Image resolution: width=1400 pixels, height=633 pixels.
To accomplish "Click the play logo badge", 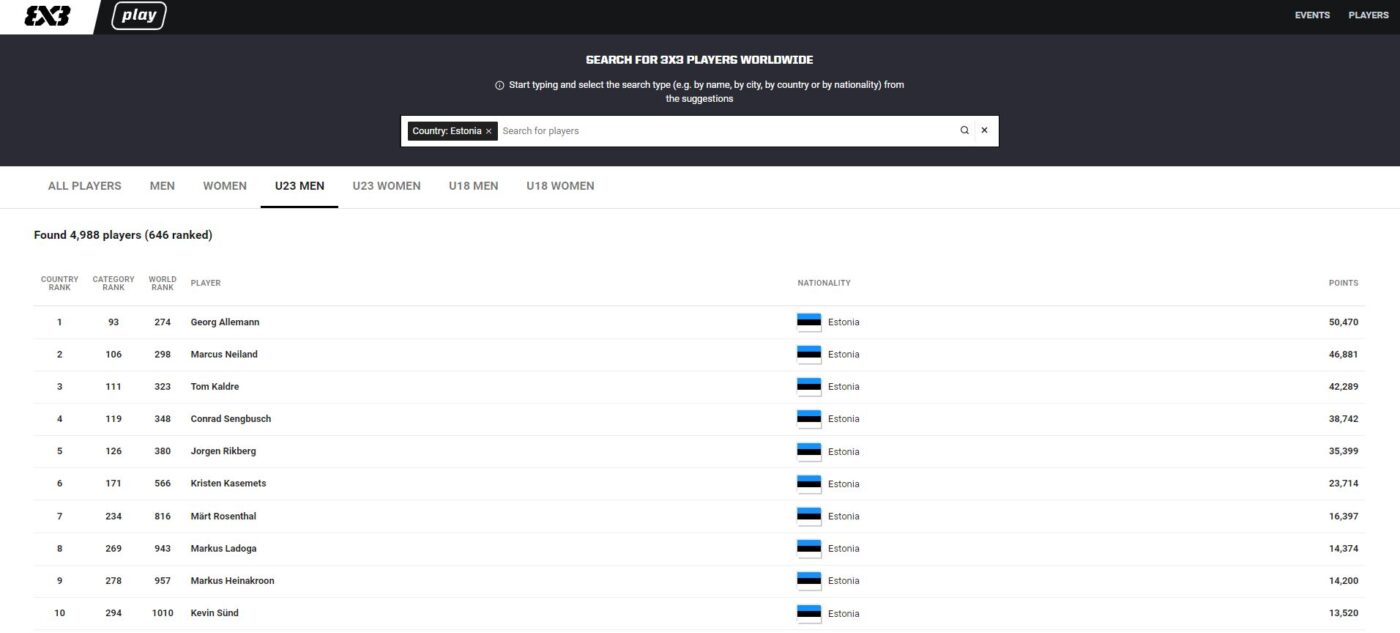I will [x=139, y=16].
